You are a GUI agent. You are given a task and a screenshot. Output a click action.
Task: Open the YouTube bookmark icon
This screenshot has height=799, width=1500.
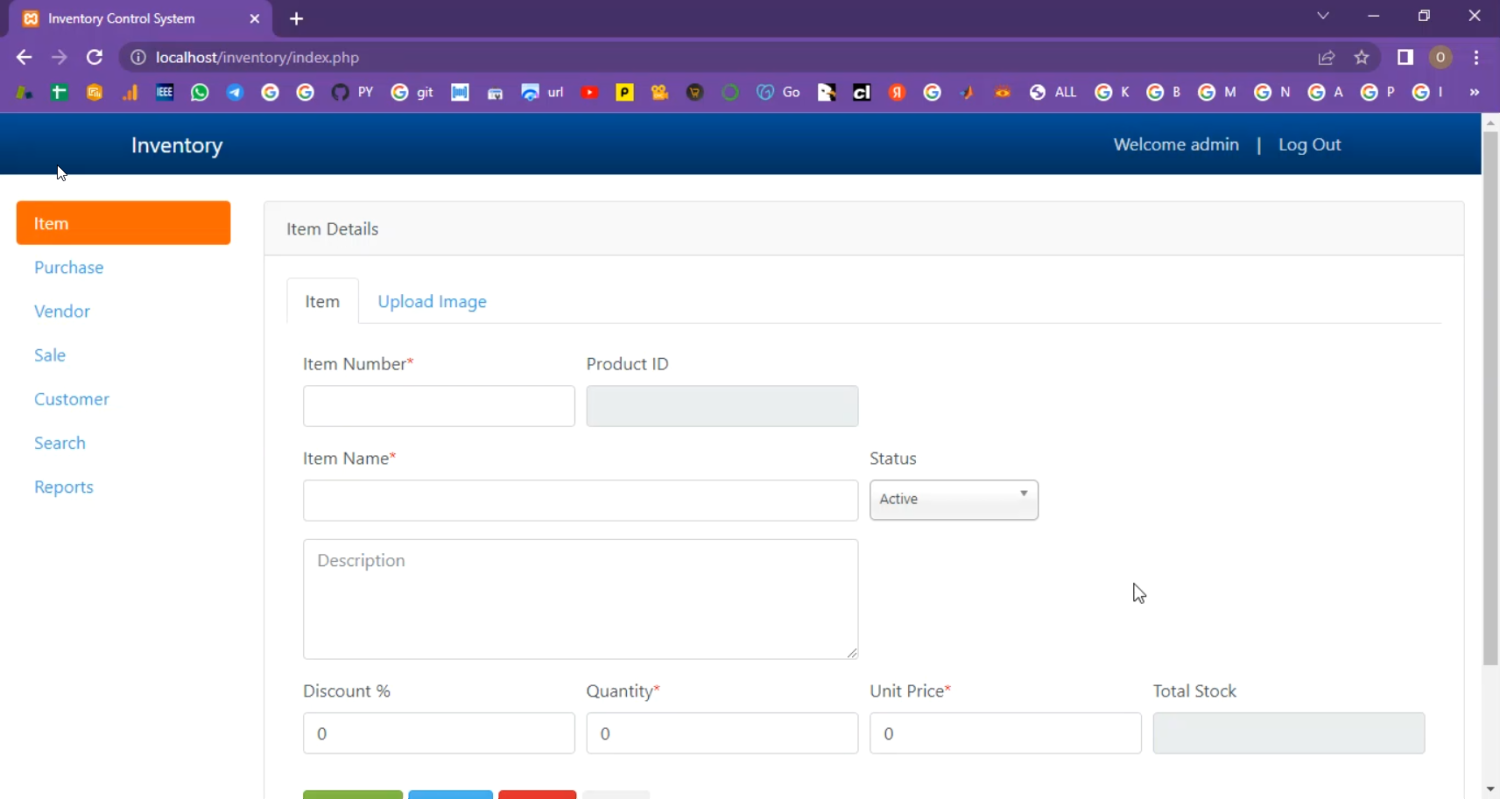[590, 92]
